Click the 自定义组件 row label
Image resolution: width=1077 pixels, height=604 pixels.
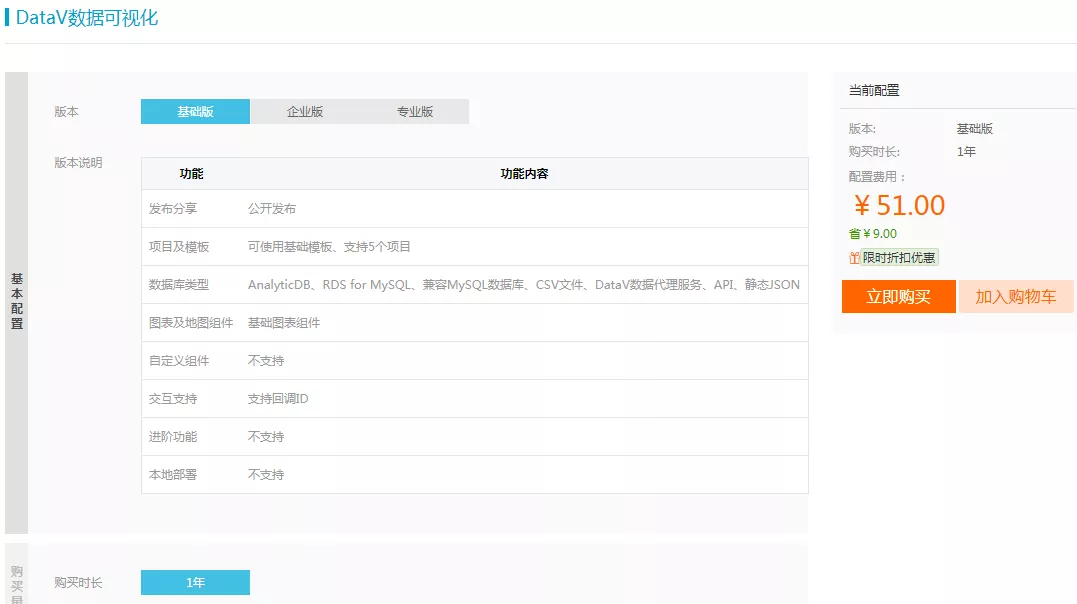[179, 361]
